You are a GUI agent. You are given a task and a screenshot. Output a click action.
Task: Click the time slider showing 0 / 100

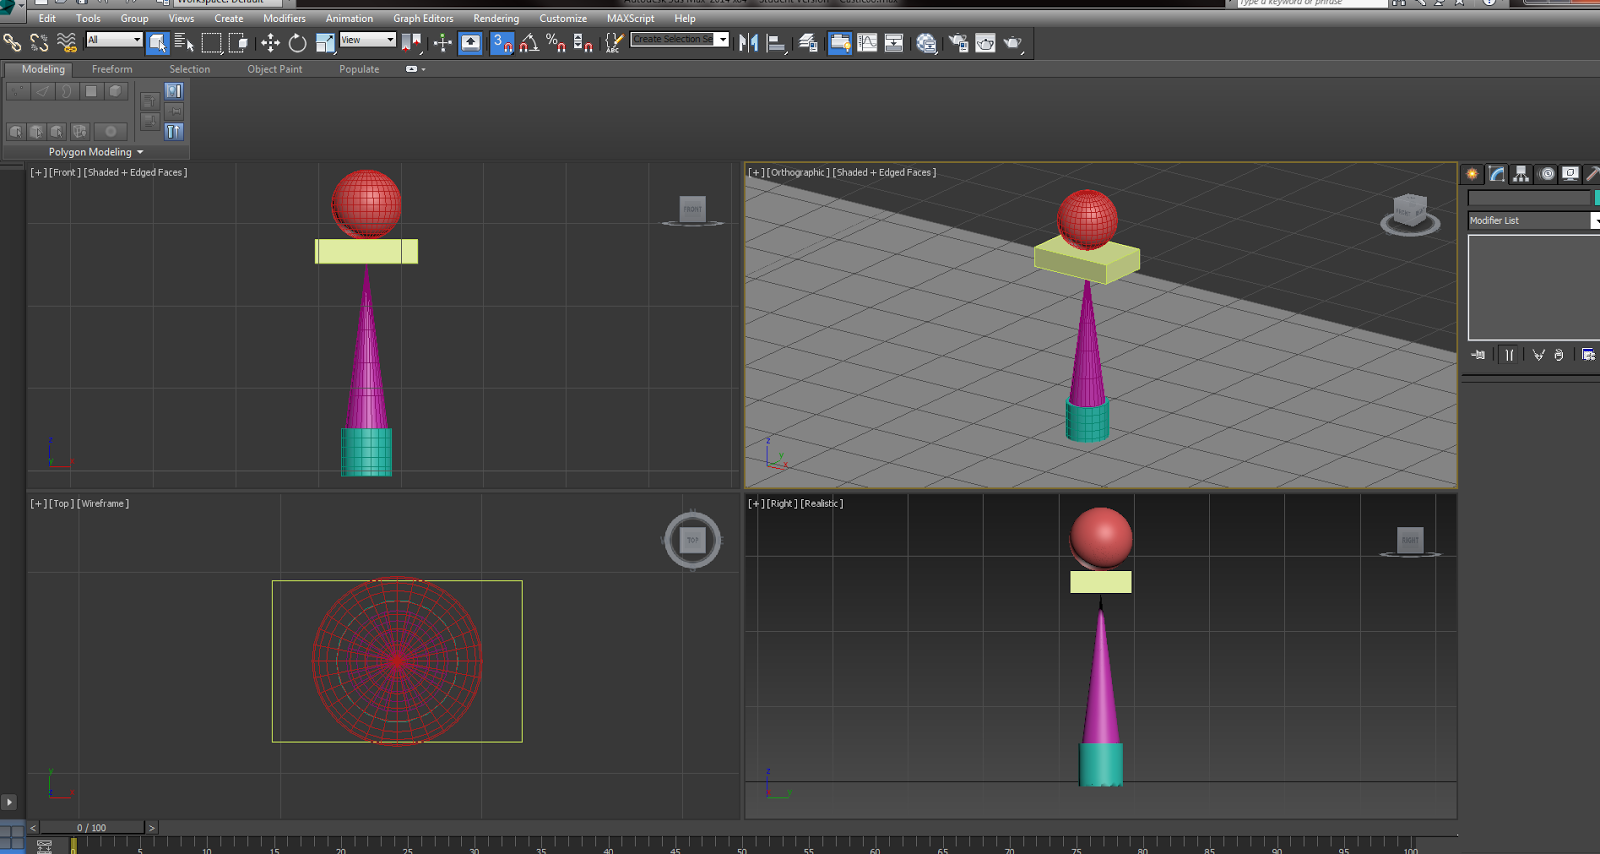click(x=92, y=827)
